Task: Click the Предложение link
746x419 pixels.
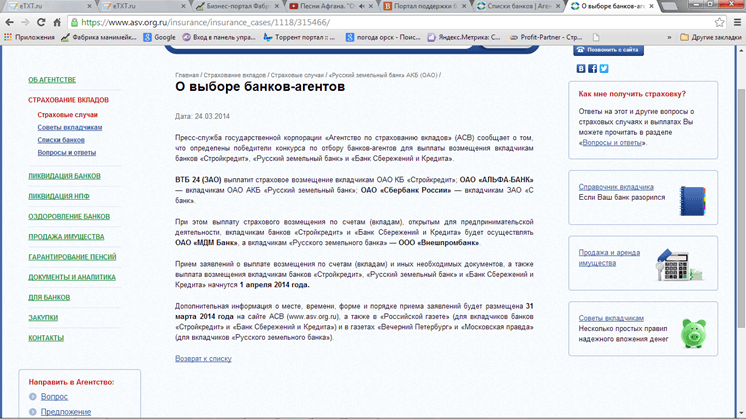Action: pos(66,412)
